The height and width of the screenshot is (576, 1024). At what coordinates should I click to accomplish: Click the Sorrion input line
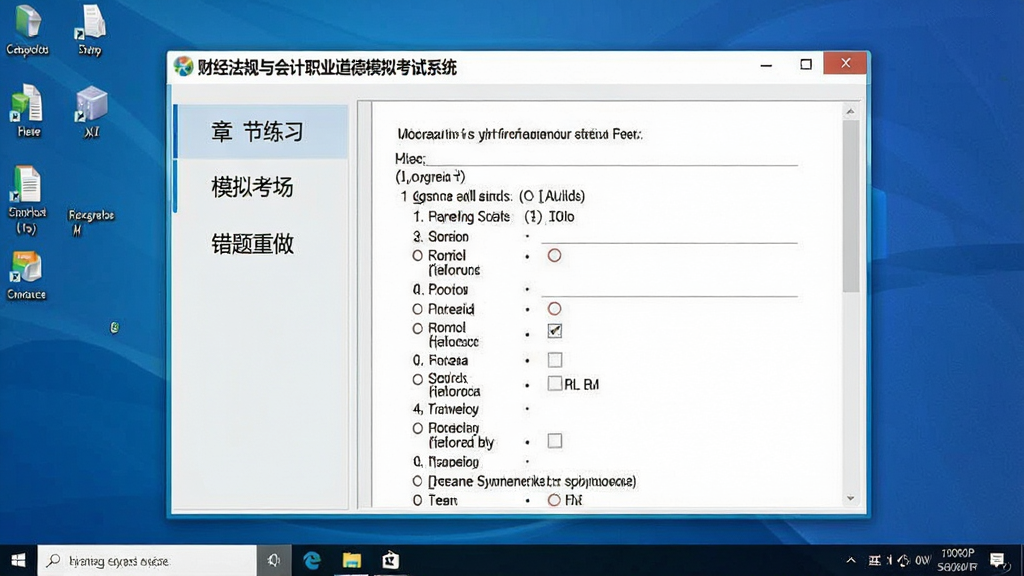[x=669, y=237]
